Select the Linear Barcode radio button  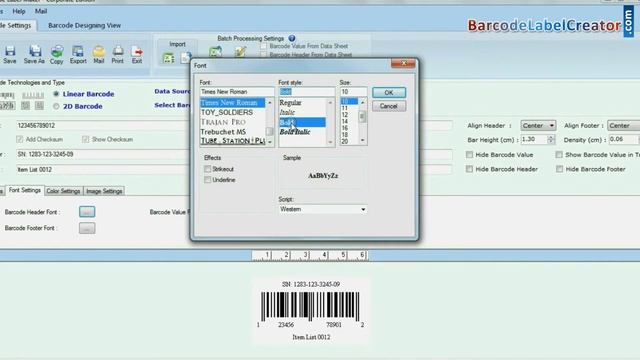56,94
